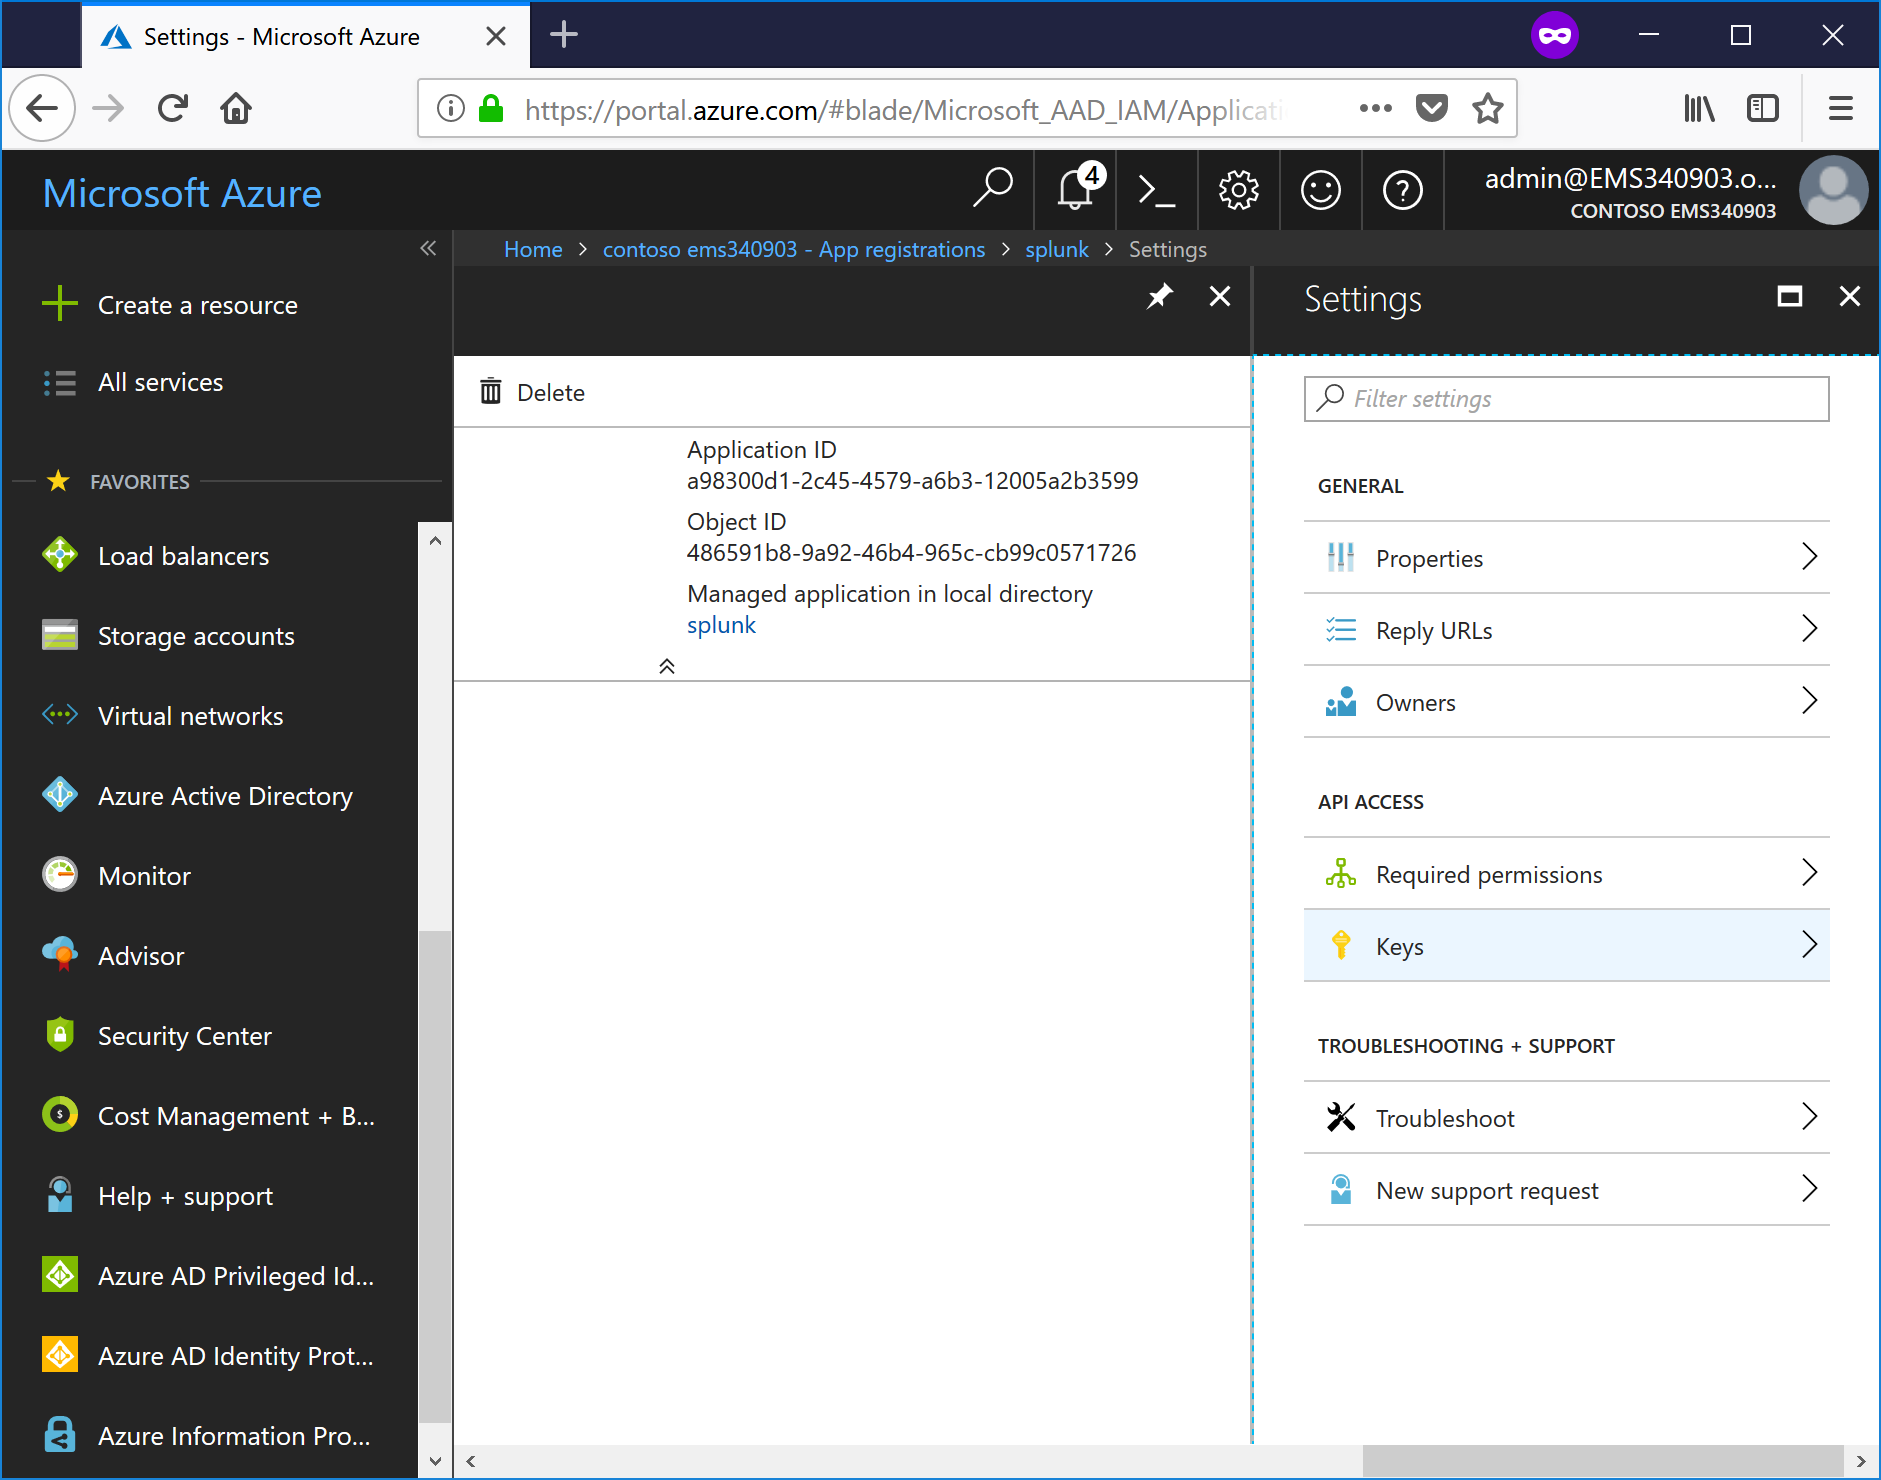This screenshot has width=1881, height=1480.
Task: Open Monitor in the left sidebar
Action: coord(144,875)
